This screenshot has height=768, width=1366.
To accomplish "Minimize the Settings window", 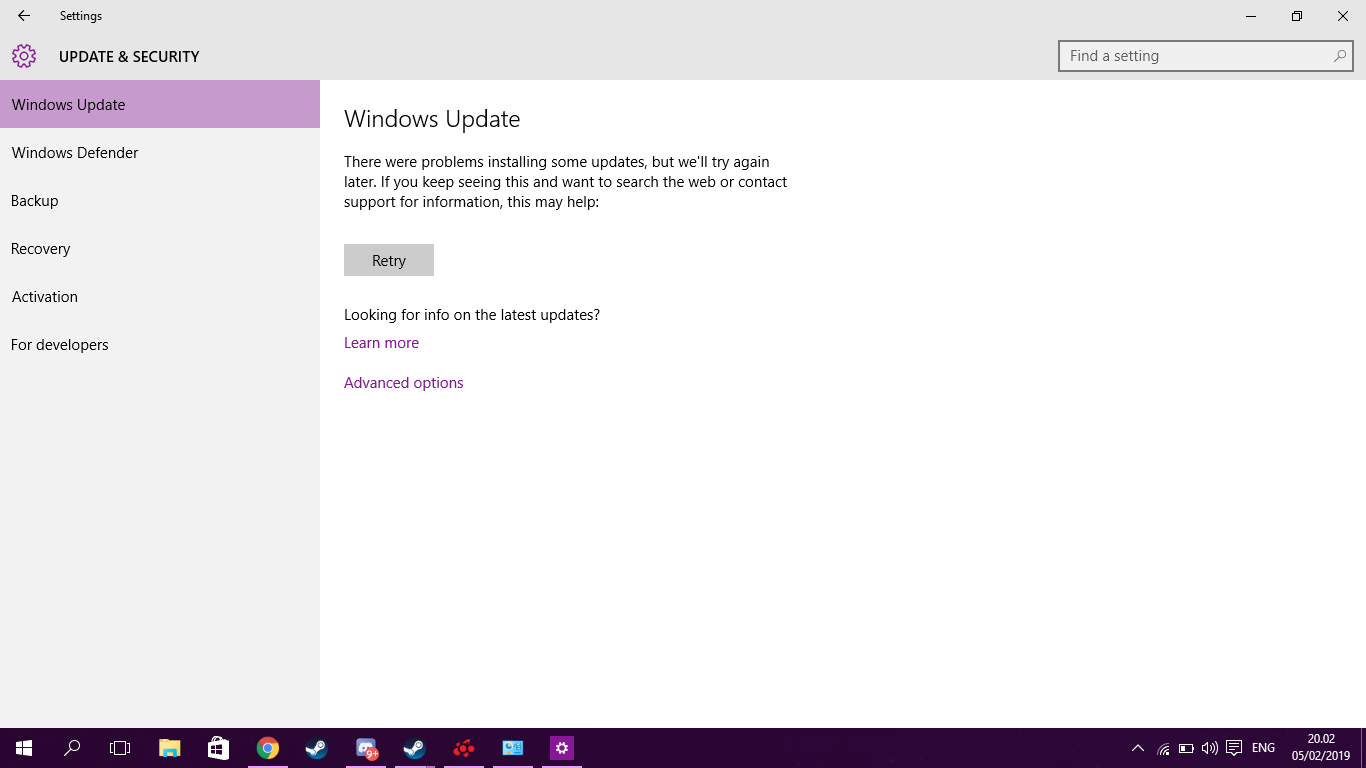I will coord(1251,16).
